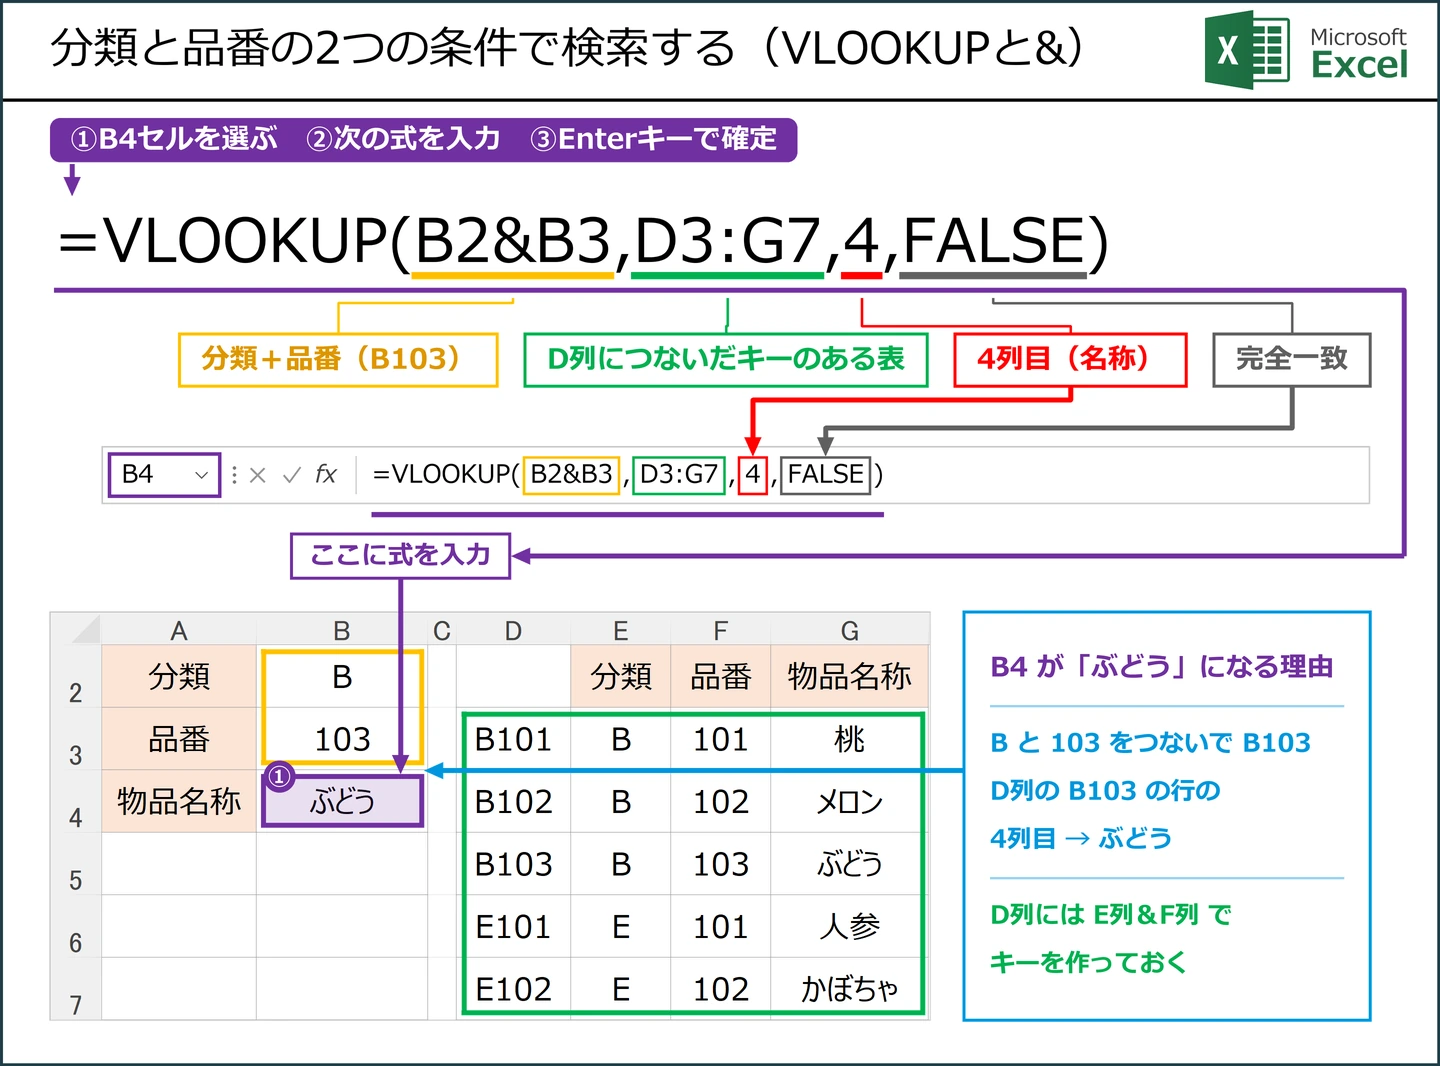Select the key cell B102
The image size is (1440, 1066).
pyautogui.click(x=513, y=801)
